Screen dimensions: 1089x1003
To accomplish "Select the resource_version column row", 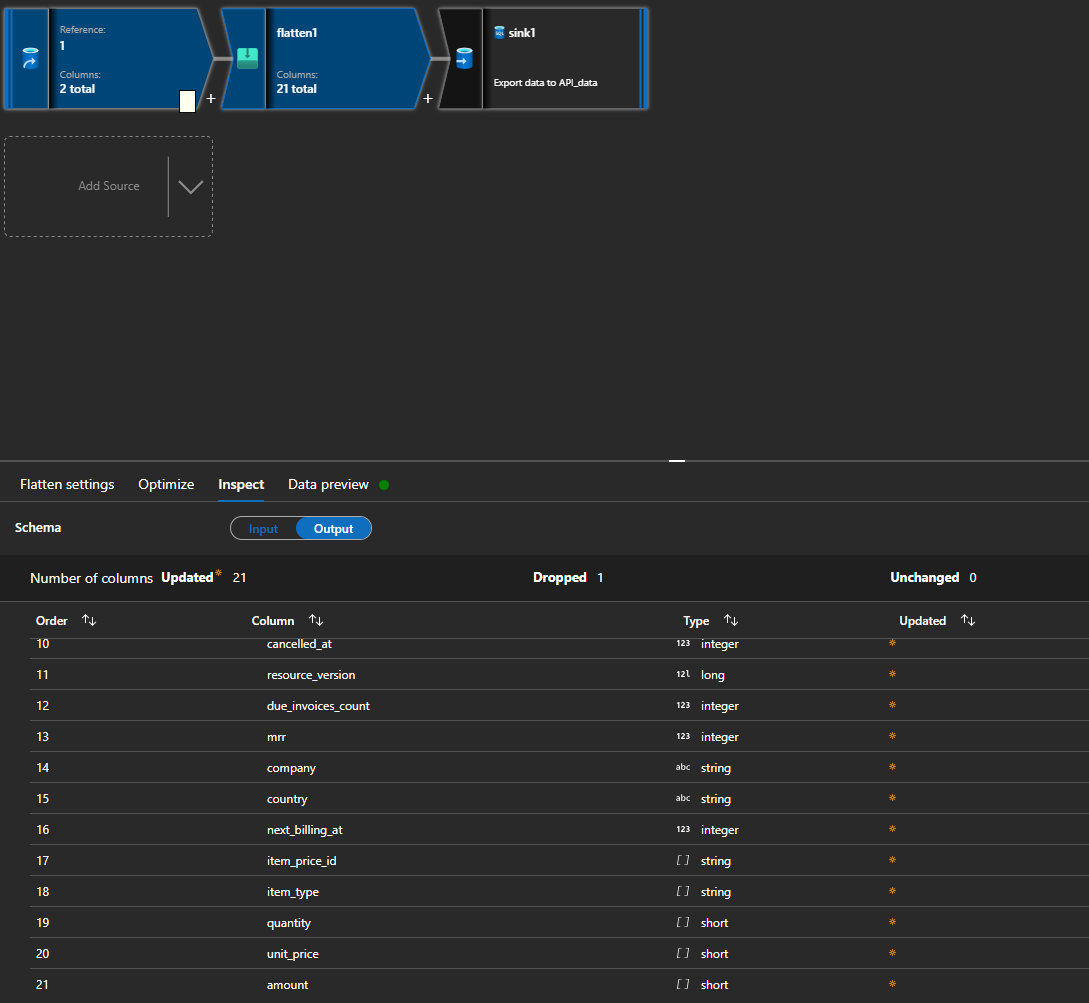I will (559, 674).
